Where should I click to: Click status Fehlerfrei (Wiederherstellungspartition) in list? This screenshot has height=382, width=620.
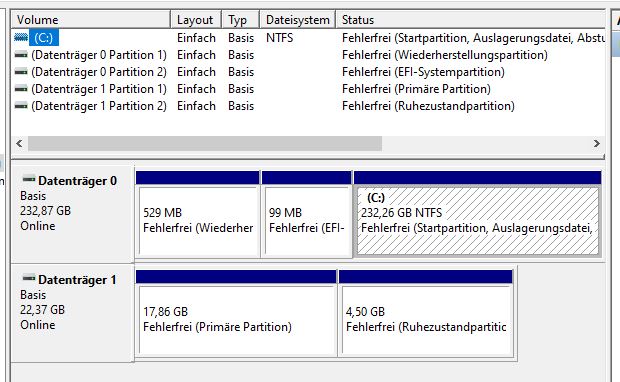(445, 55)
